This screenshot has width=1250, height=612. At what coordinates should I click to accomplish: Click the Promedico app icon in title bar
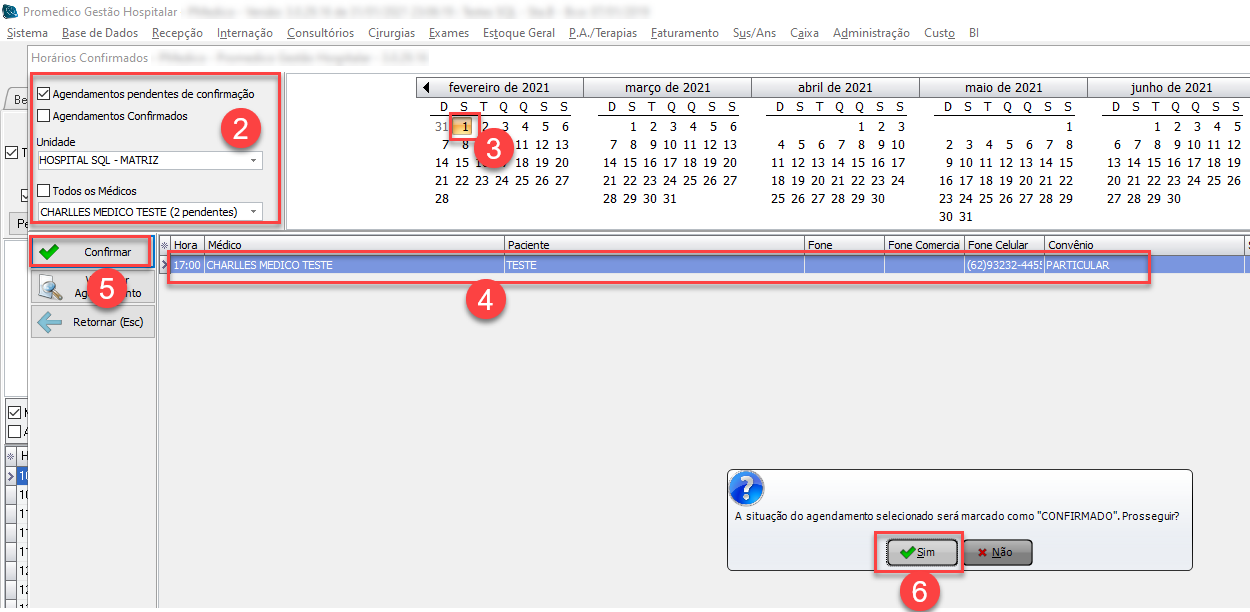(11, 12)
